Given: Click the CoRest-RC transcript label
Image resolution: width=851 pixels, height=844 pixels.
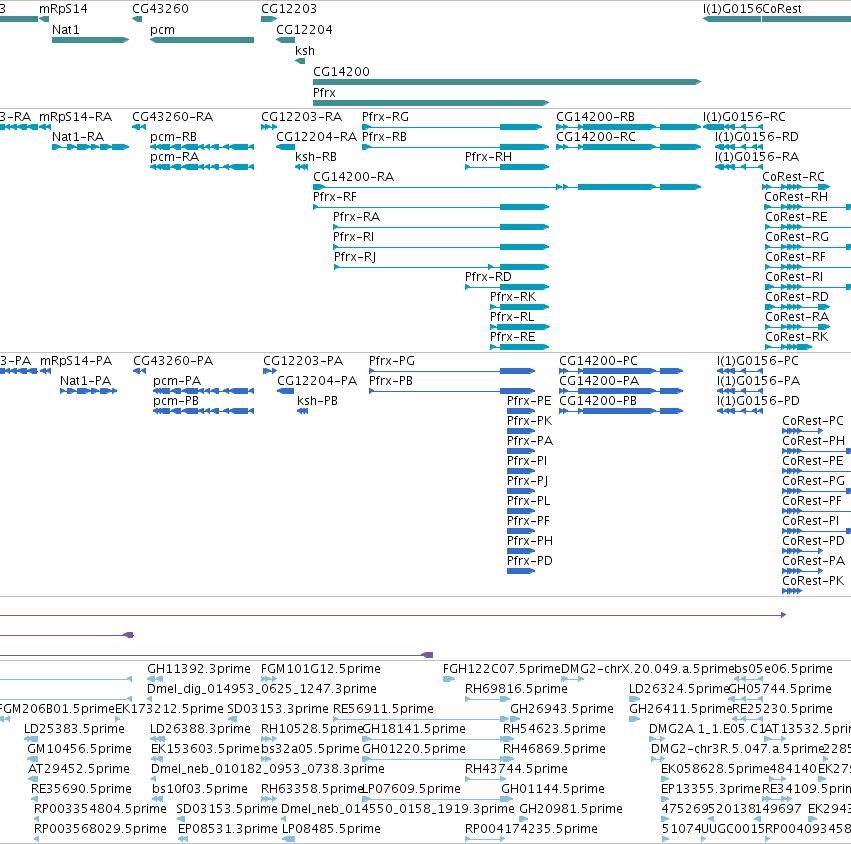Looking at the screenshot, I should point(793,177).
